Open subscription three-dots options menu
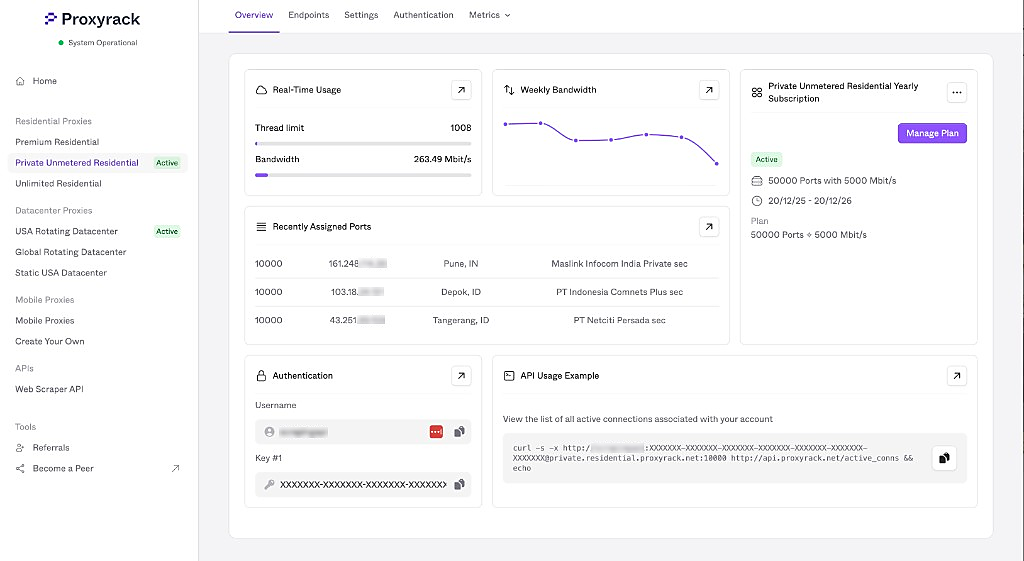1024x561 pixels. click(956, 93)
